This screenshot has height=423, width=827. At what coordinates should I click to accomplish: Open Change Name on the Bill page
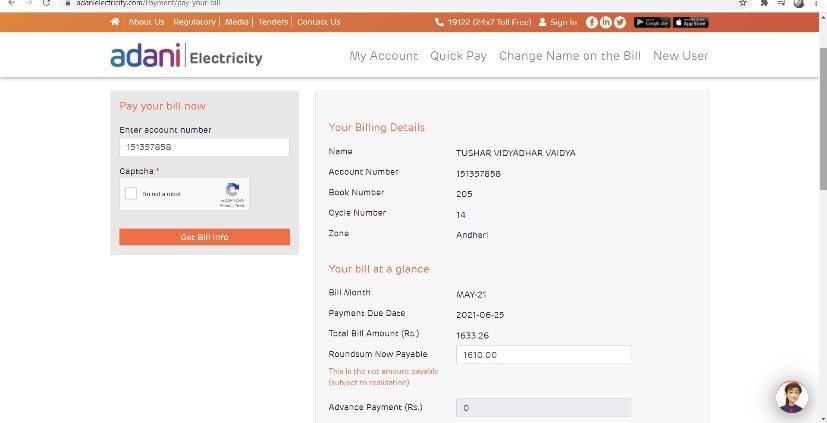click(570, 56)
